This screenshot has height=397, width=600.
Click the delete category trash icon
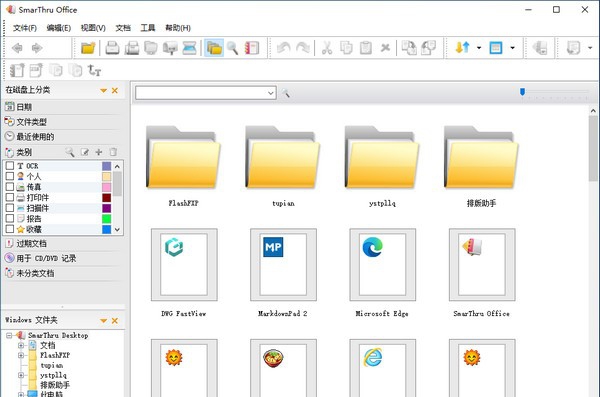tap(113, 152)
